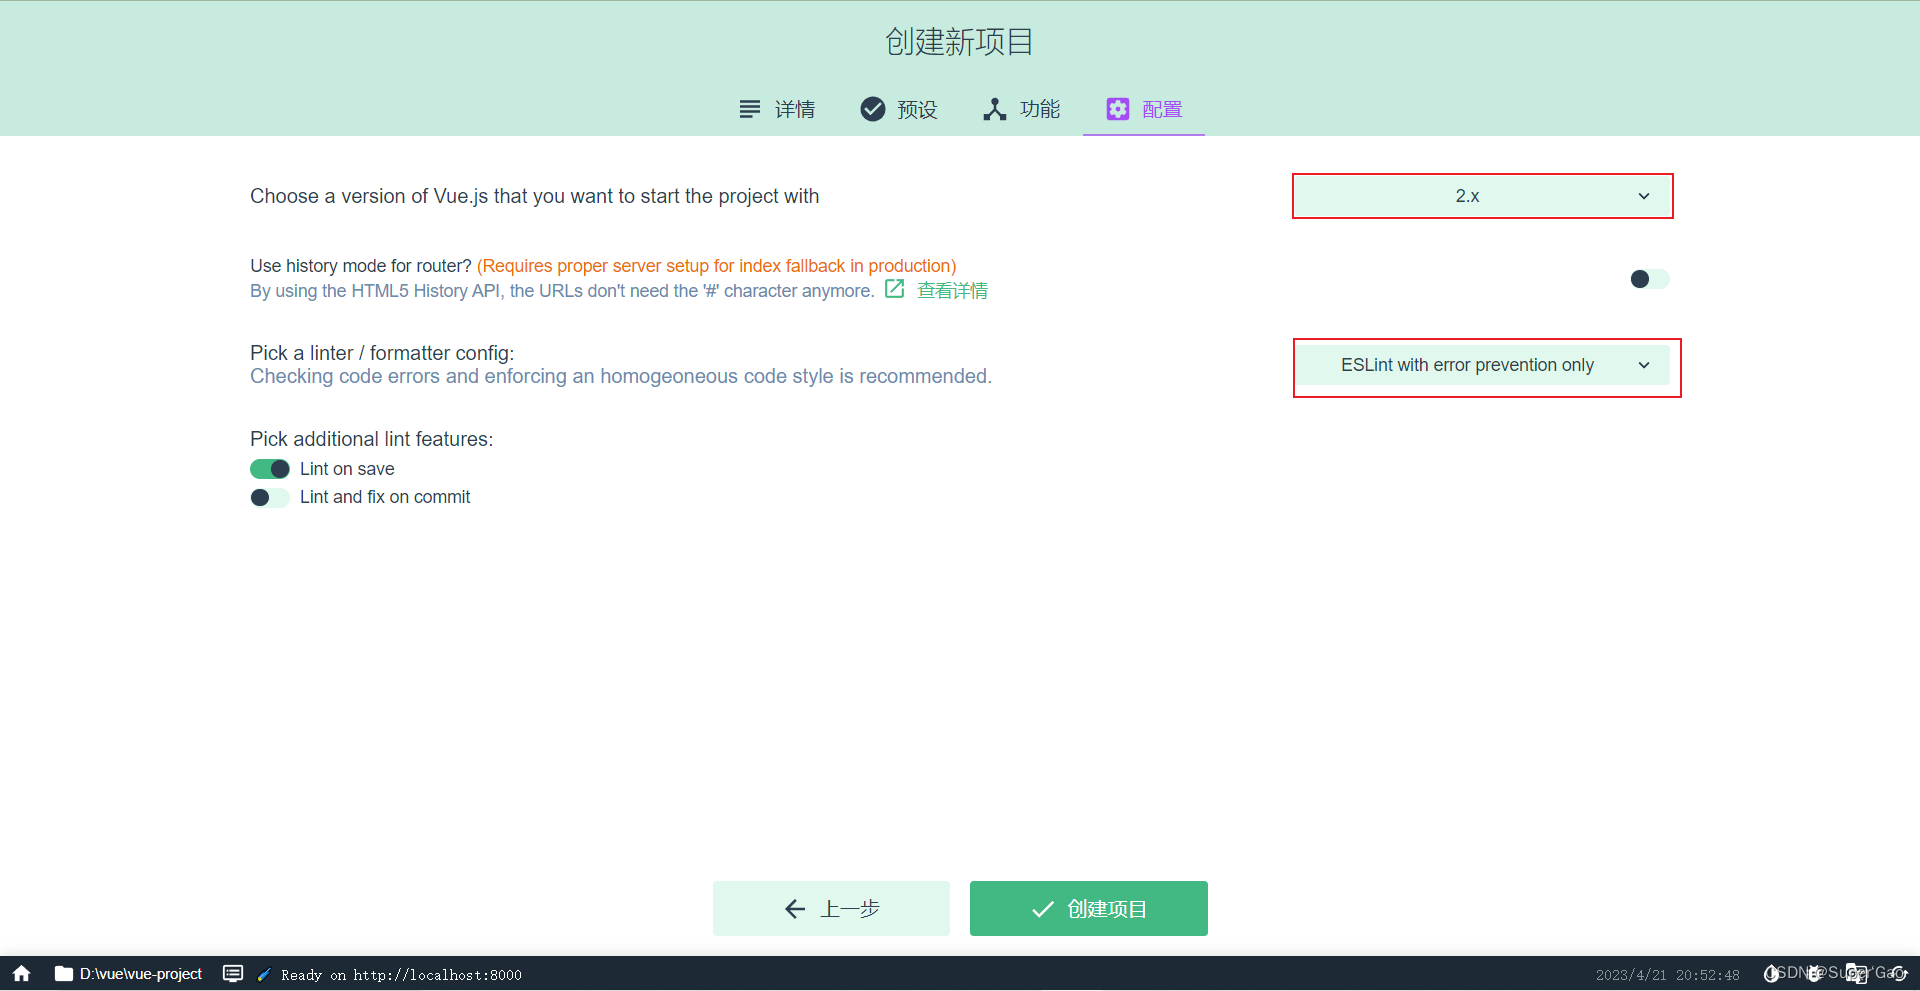The width and height of the screenshot is (1920, 991).
Task: Select the 配置 tab
Action: (x=1144, y=109)
